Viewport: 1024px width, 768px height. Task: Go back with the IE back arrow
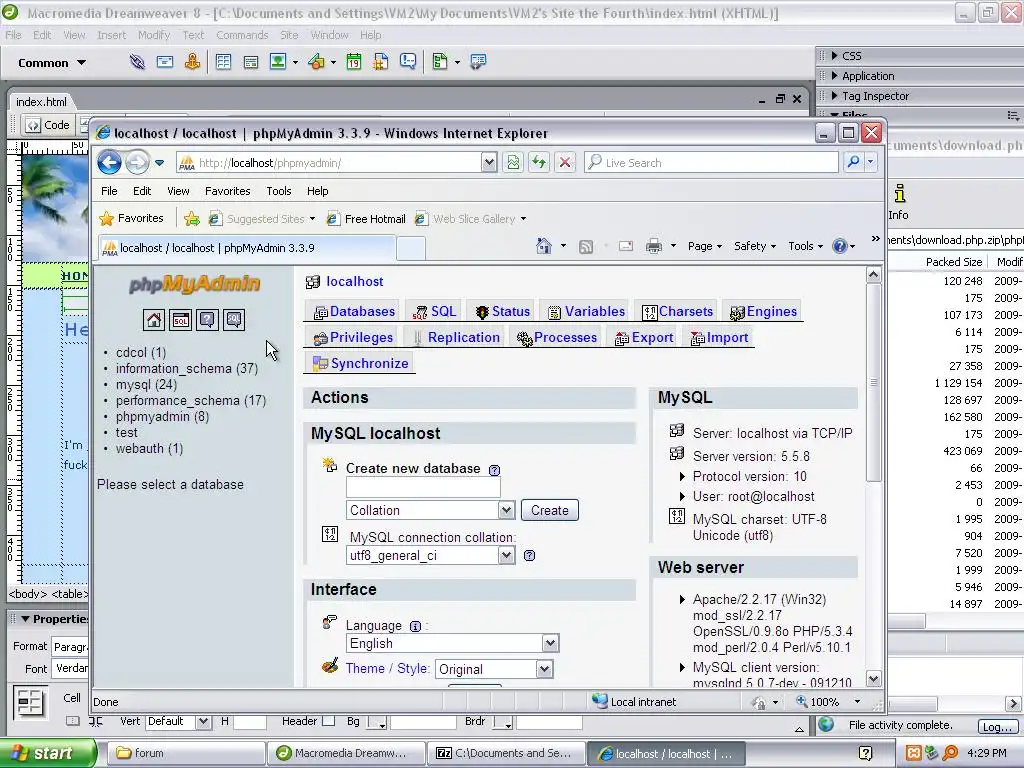(x=110, y=162)
